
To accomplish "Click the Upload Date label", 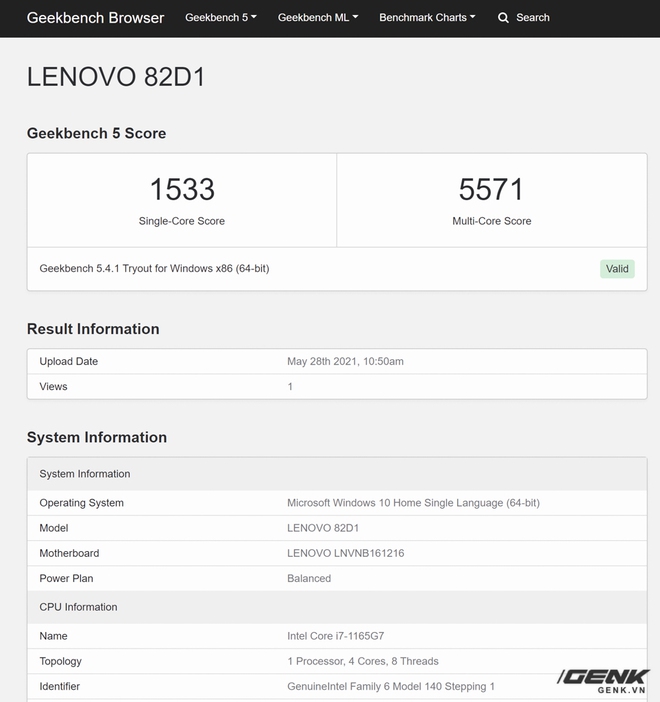I will click(x=69, y=361).
